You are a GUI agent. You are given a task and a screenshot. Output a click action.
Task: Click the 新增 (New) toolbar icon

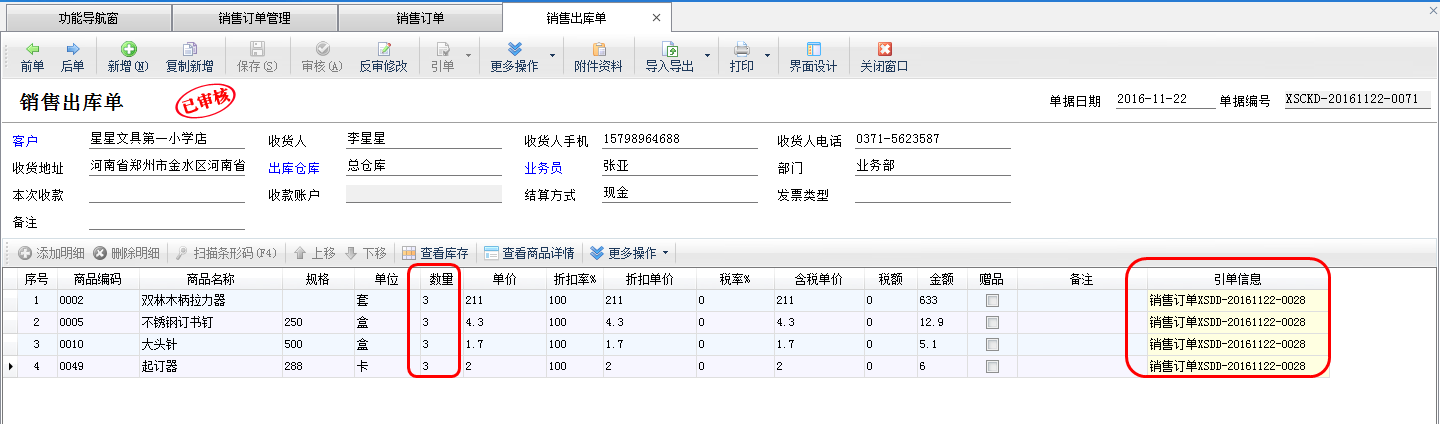coord(128,57)
